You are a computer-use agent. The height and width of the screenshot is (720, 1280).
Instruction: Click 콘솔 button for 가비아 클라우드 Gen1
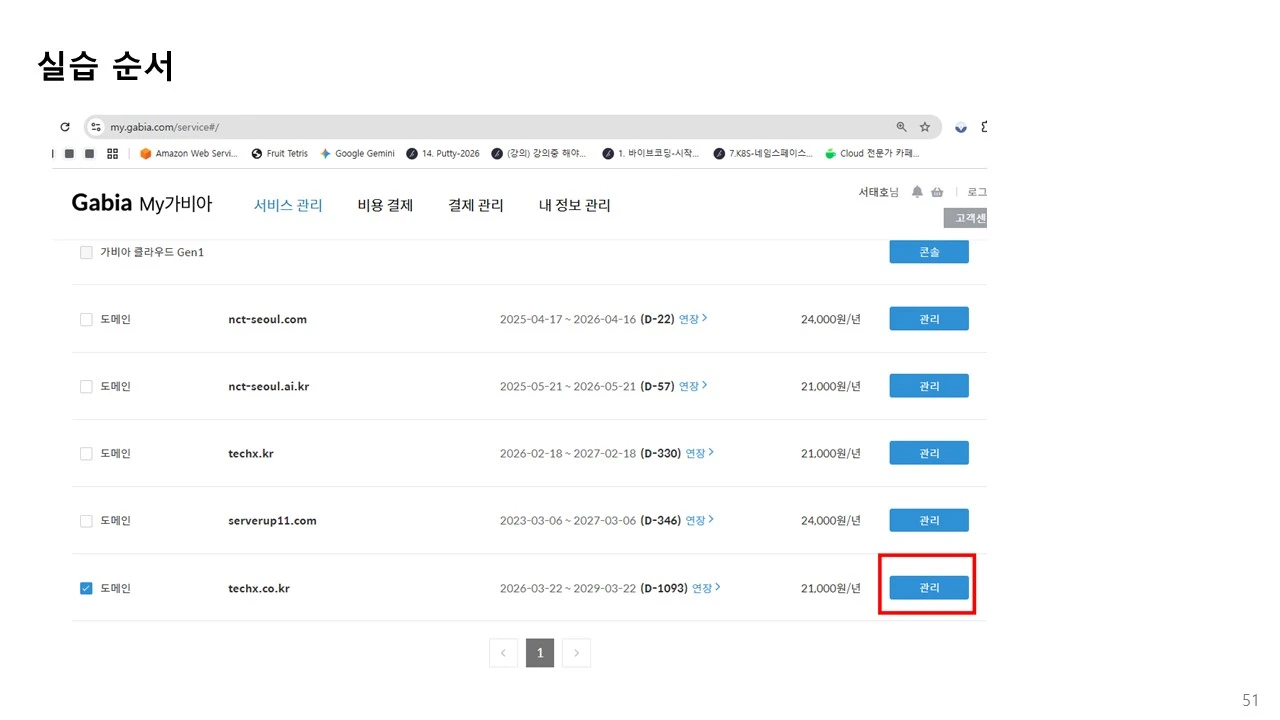pos(929,252)
